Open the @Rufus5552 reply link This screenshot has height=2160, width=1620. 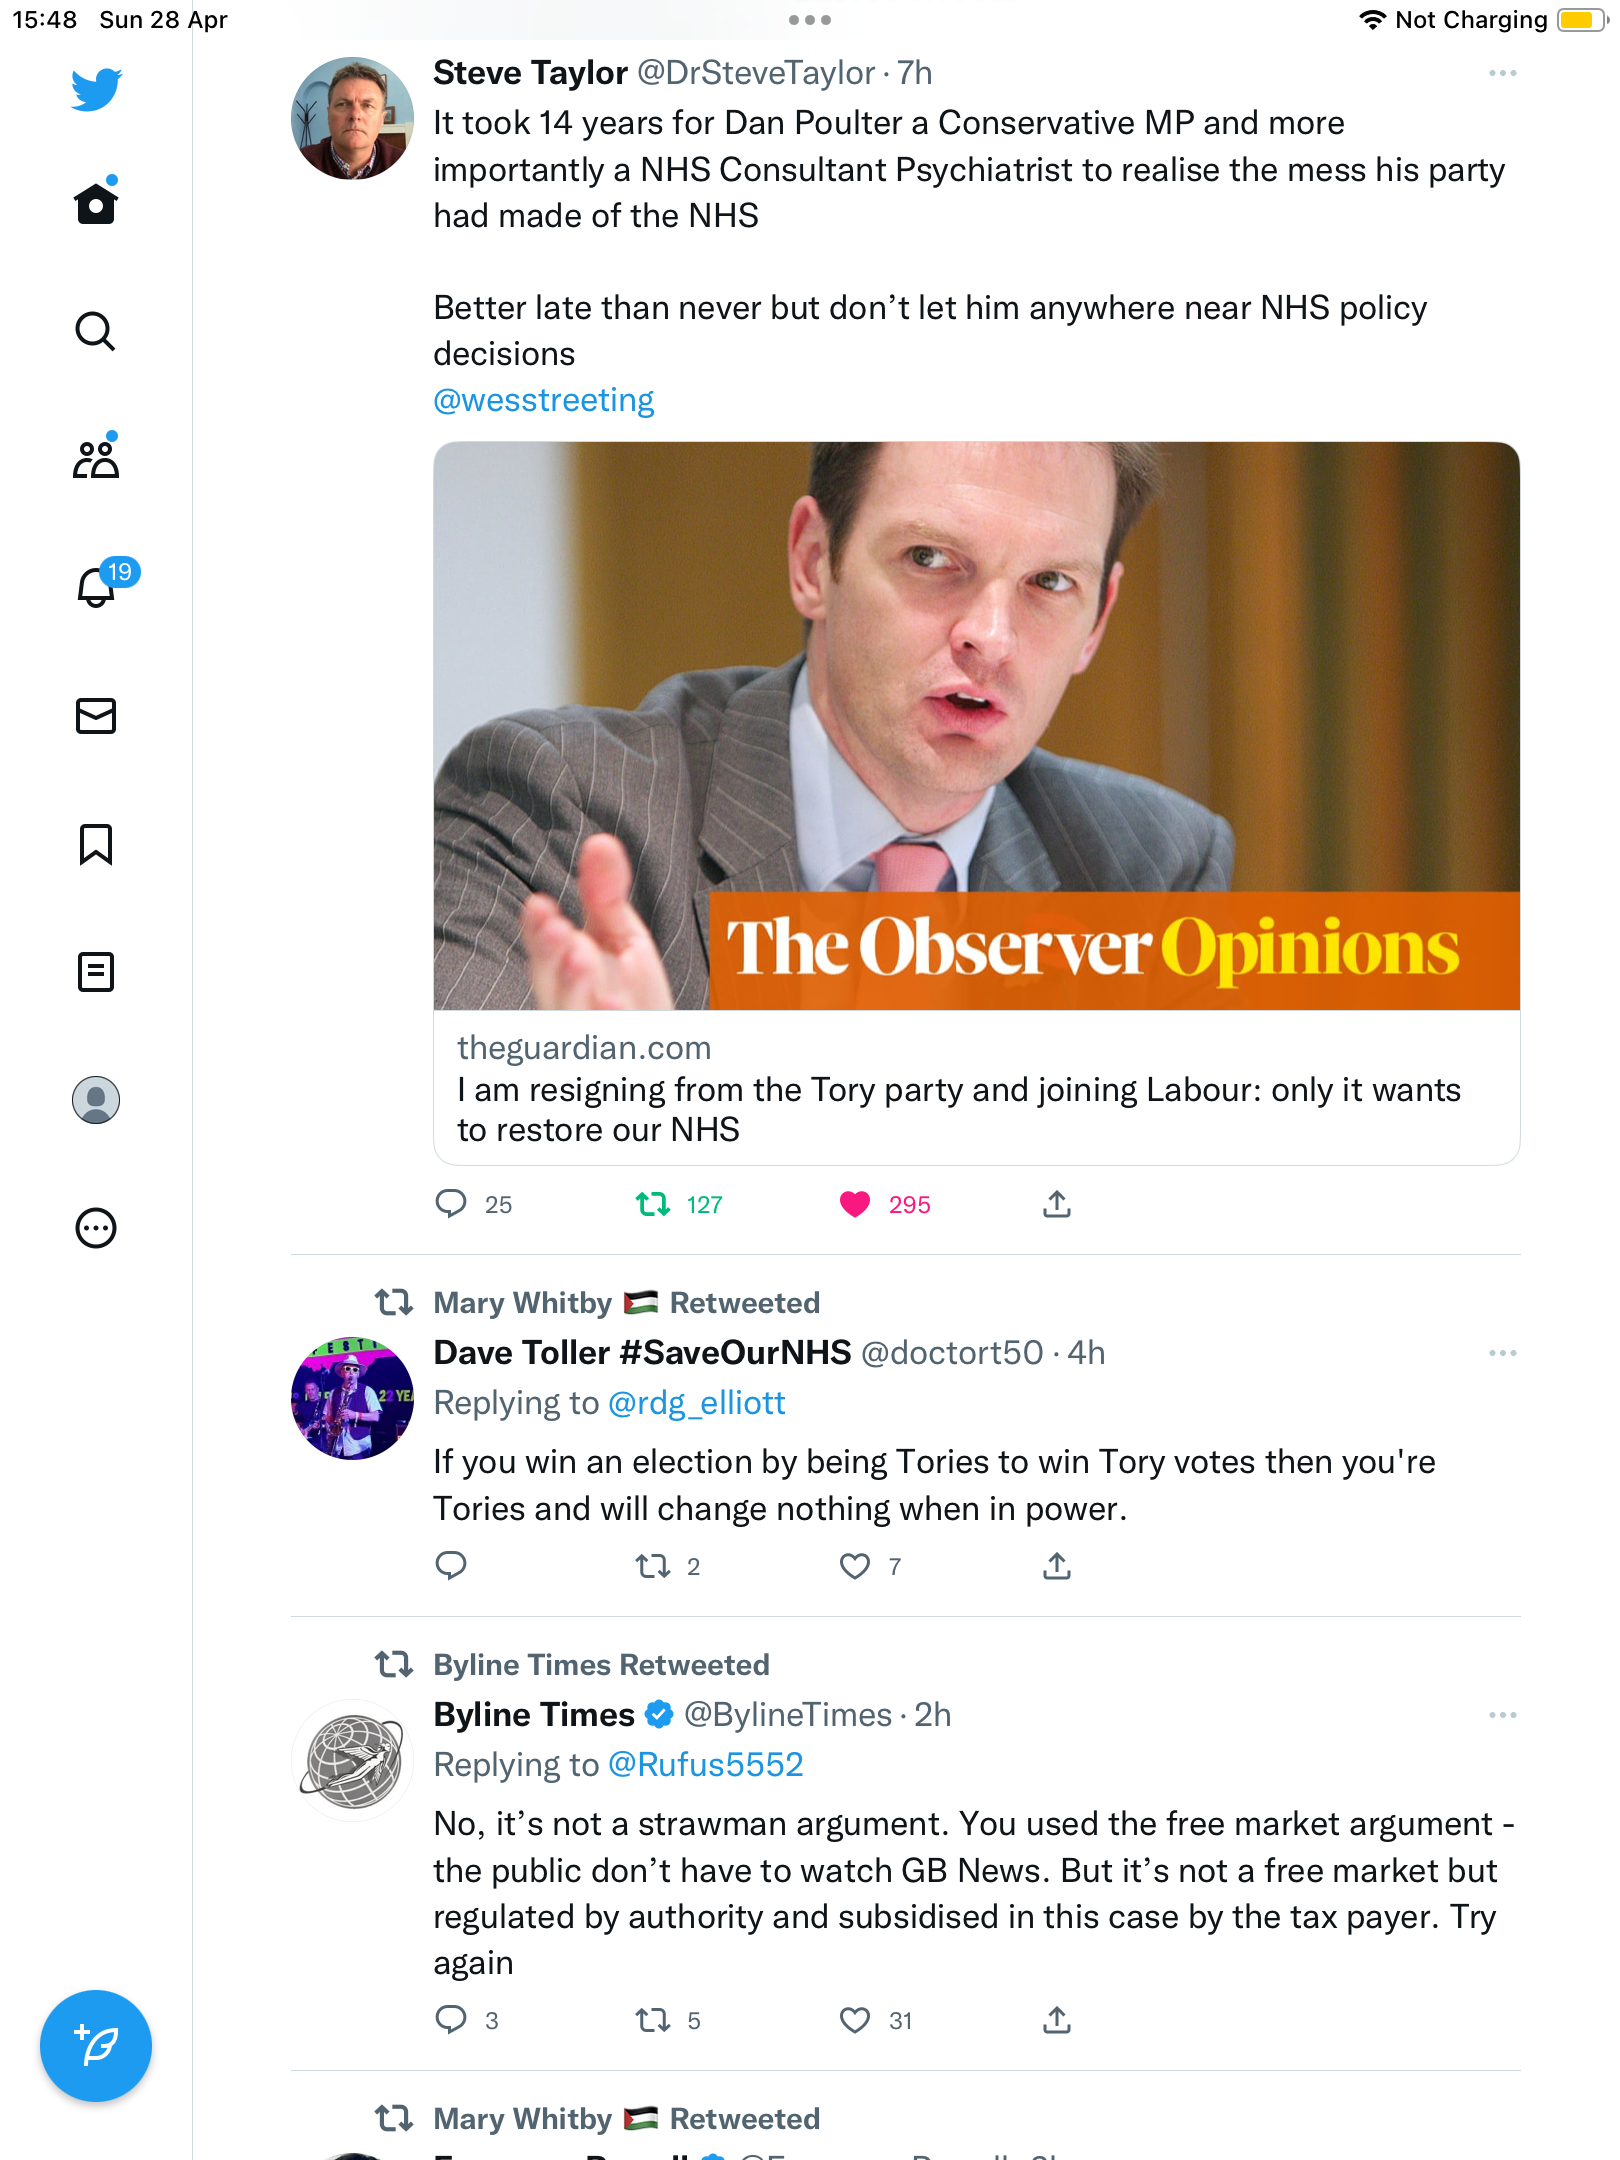click(x=706, y=1765)
